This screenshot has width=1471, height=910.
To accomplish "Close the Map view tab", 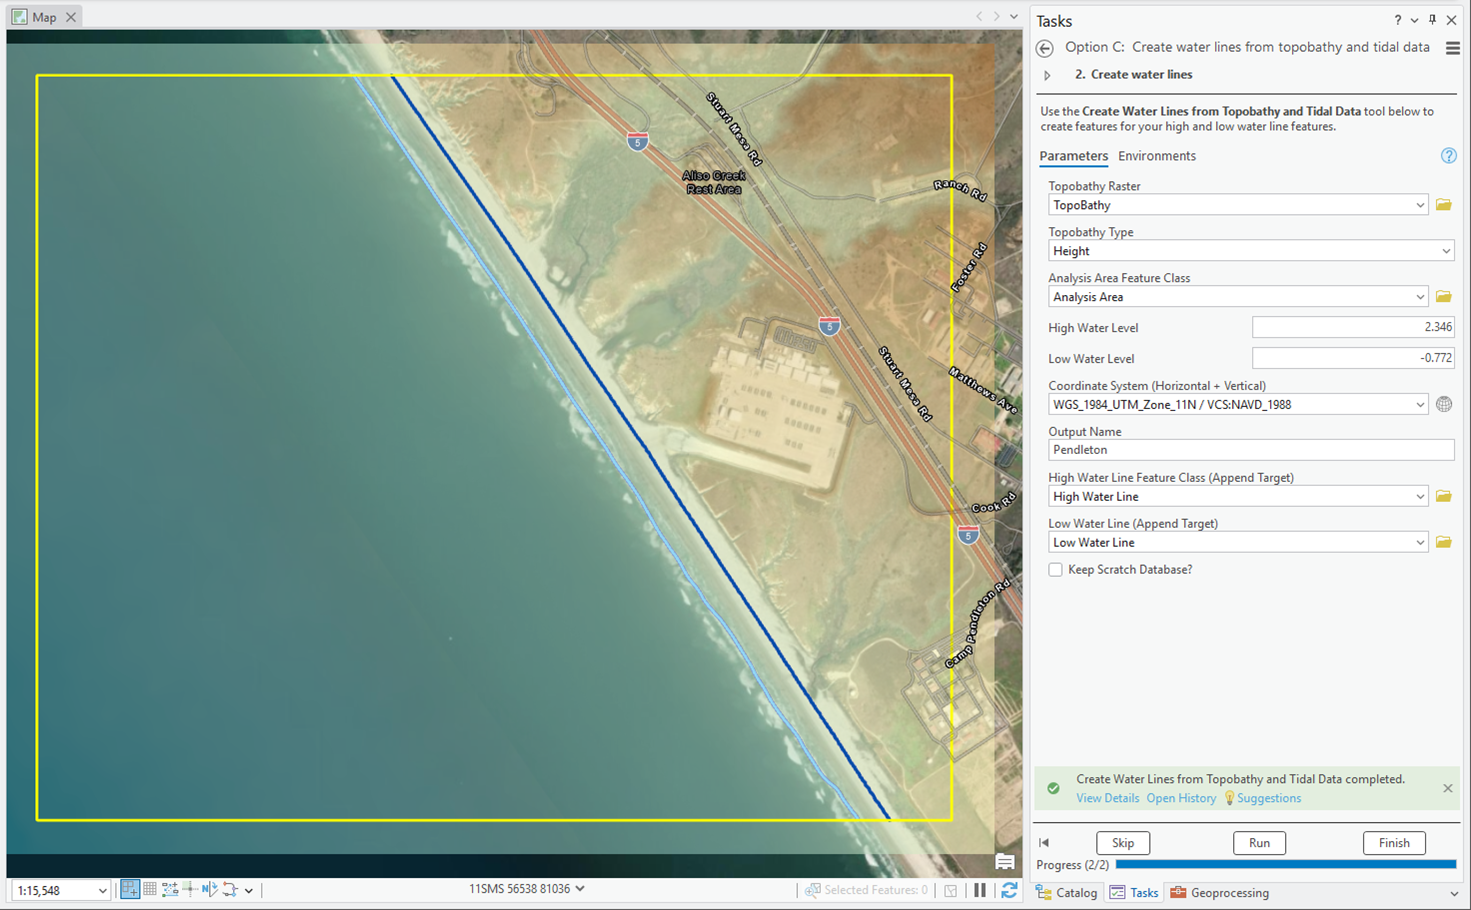I will pyautogui.click(x=71, y=17).
